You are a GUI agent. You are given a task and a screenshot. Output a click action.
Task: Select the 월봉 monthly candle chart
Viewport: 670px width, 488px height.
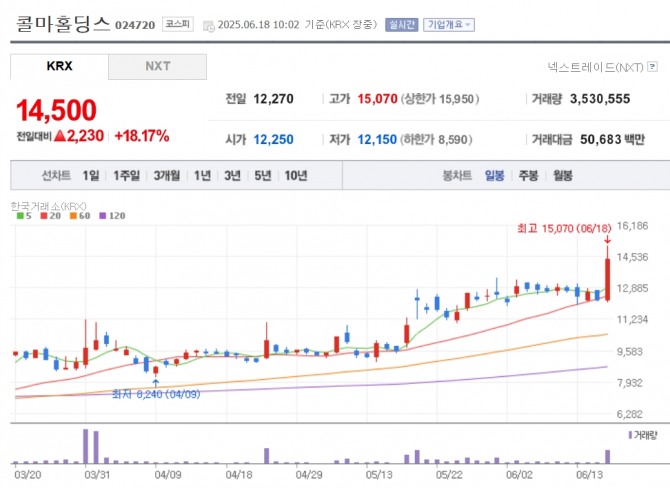[562, 175]
